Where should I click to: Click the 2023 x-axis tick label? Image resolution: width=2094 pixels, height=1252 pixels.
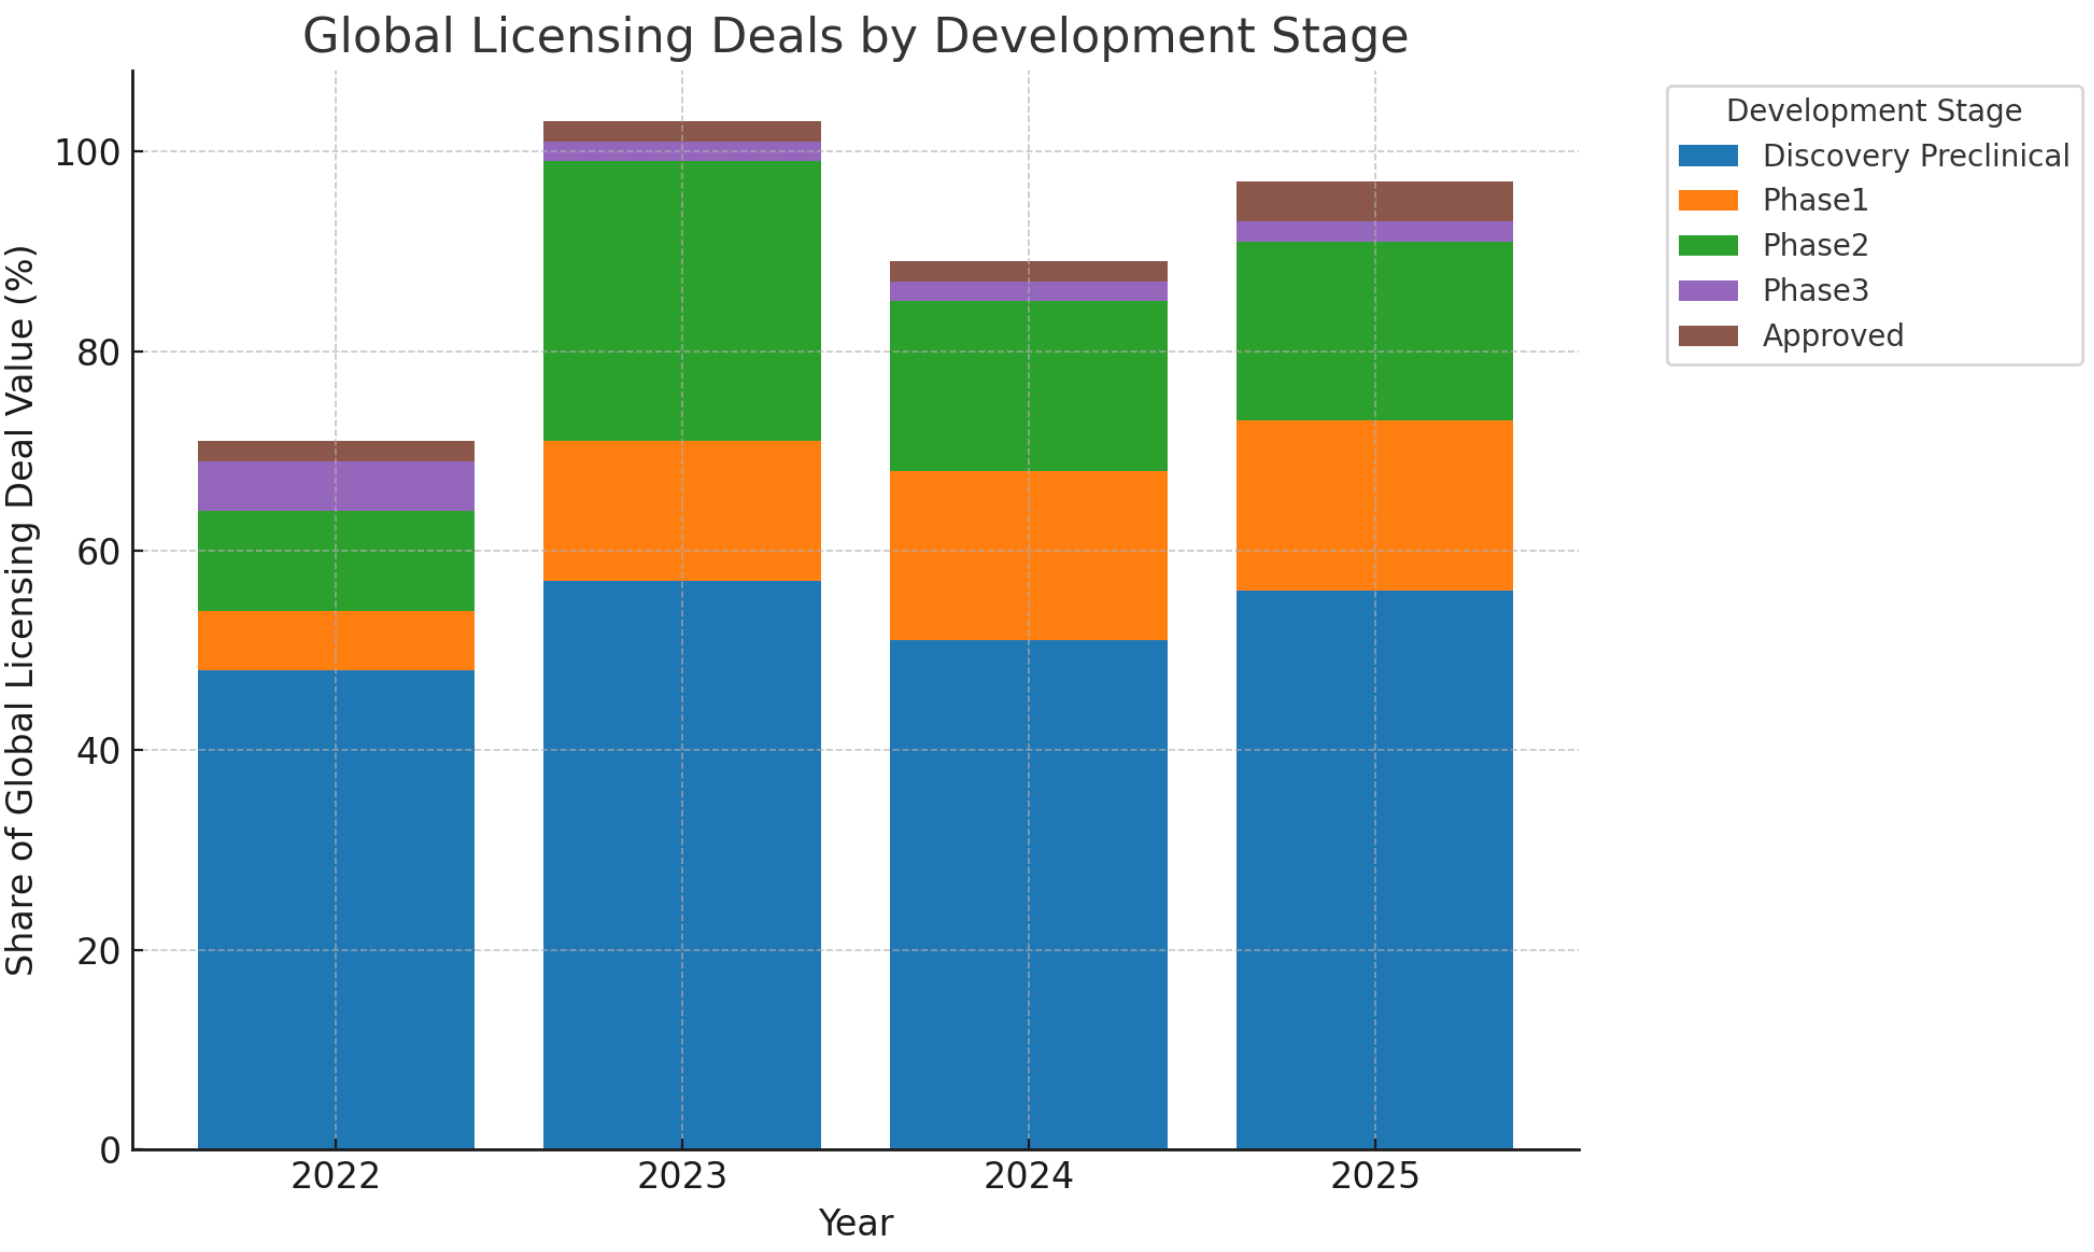pyautogui.click(x=682, y=1176)
